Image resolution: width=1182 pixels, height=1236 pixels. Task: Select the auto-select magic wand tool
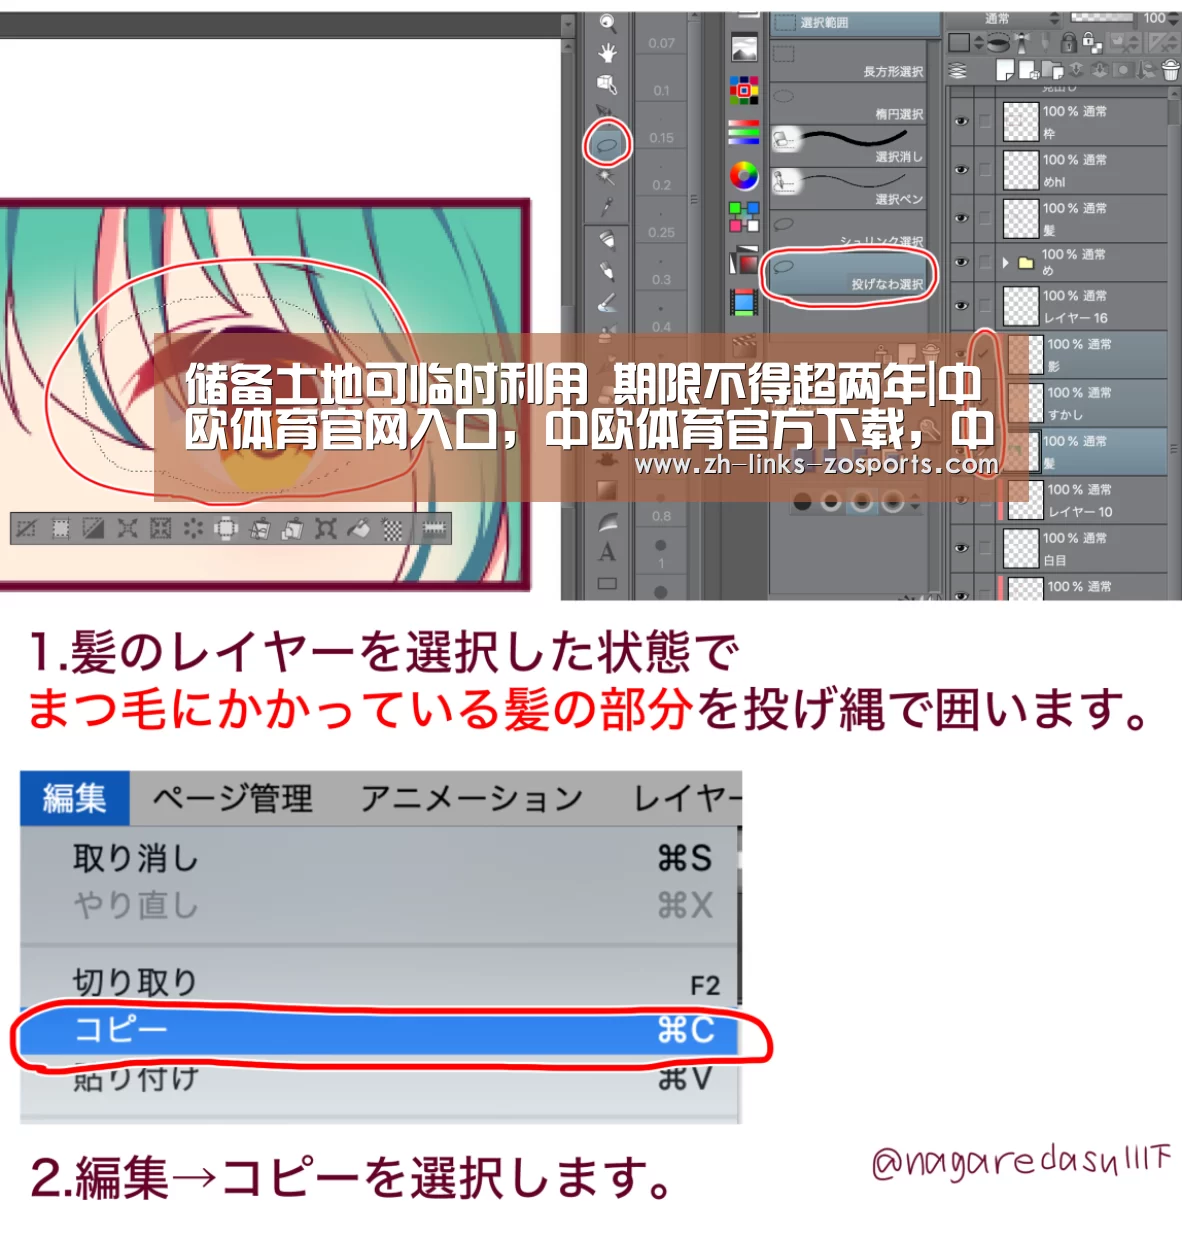pos(606,177)
